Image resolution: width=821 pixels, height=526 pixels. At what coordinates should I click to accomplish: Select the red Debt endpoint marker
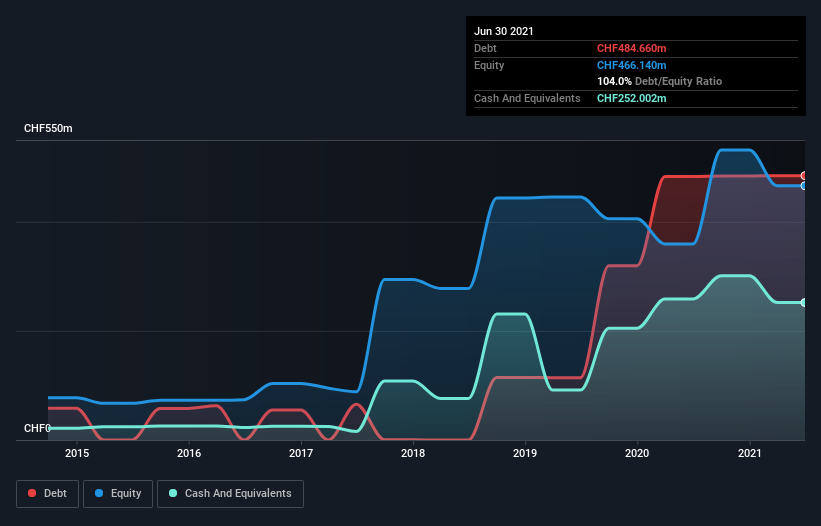tap(804, 176)
